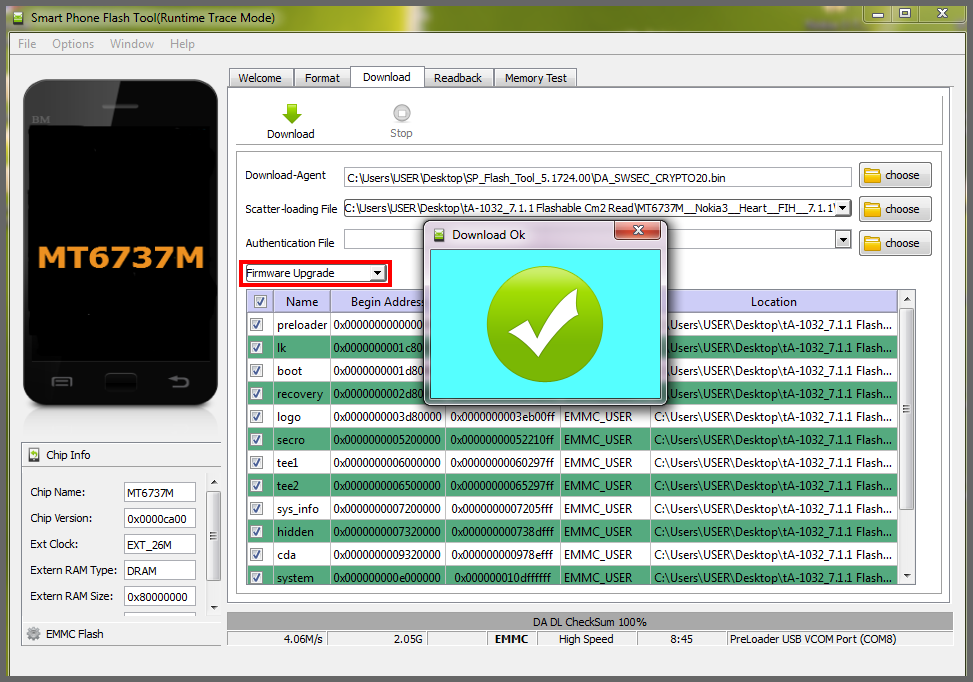Screen dimensions: 973x682
Task: Click Chip Info vertical scrollbar thumb
Action: [x=213, y=536]
